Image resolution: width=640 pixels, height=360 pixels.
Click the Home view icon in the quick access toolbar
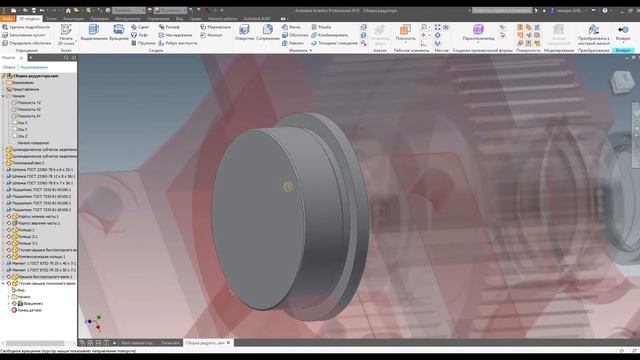pyautogui.click(x=68, y=10)
